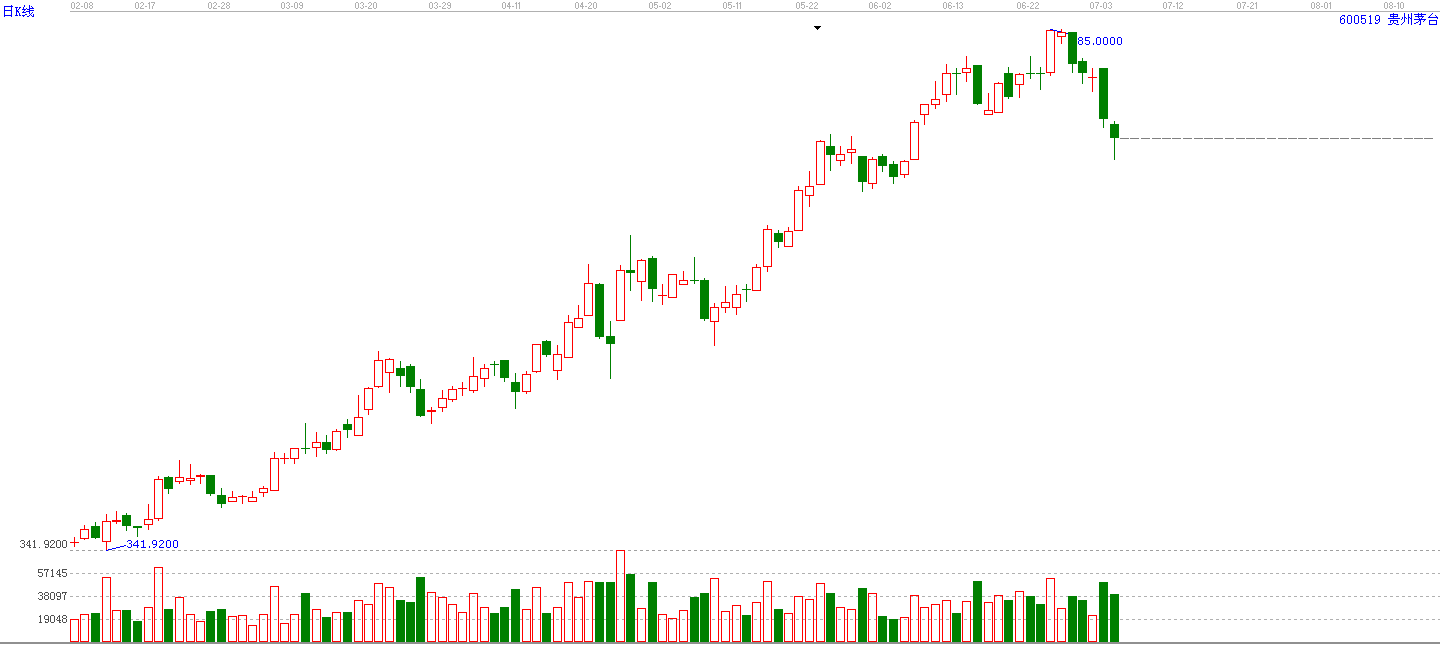Click the 日K线 chart type label

pos(18,12)
